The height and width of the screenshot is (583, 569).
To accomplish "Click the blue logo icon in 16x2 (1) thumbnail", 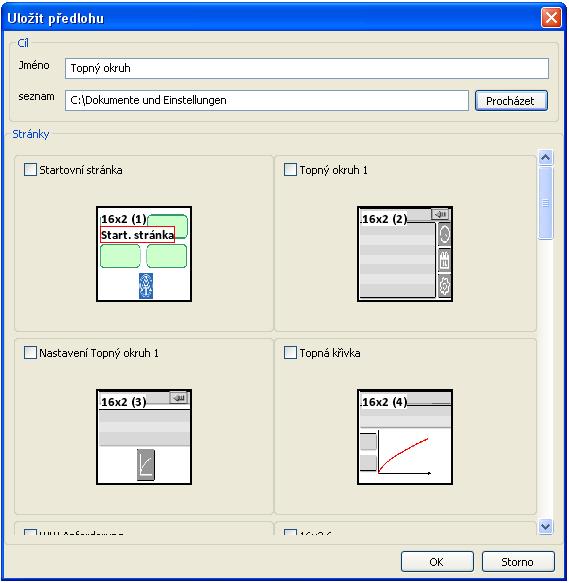I will point(146,286).
